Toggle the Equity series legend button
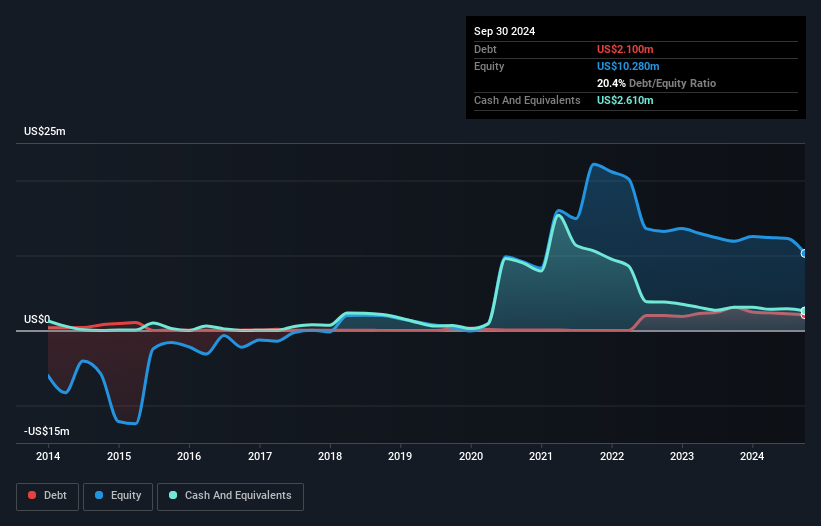The height and width of the screenshot is (526, 821). coord(118,496)
